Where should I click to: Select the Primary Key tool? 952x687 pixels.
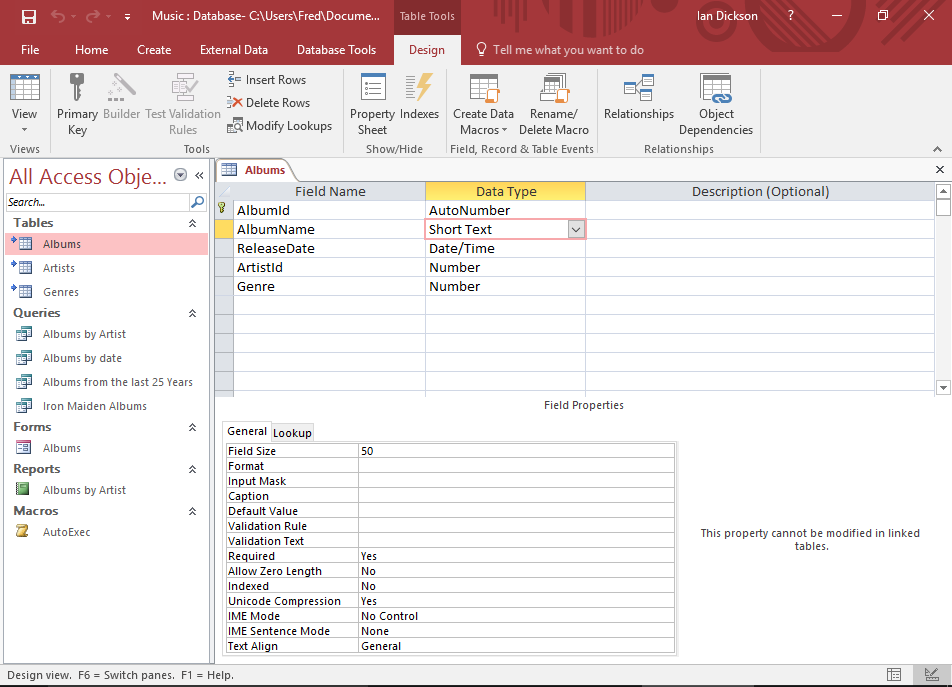77,98
